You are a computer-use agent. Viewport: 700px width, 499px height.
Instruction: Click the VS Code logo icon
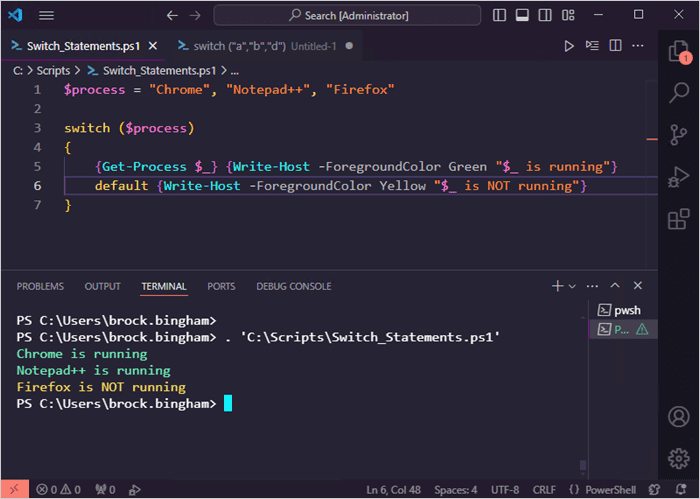(x=15, y=15)
